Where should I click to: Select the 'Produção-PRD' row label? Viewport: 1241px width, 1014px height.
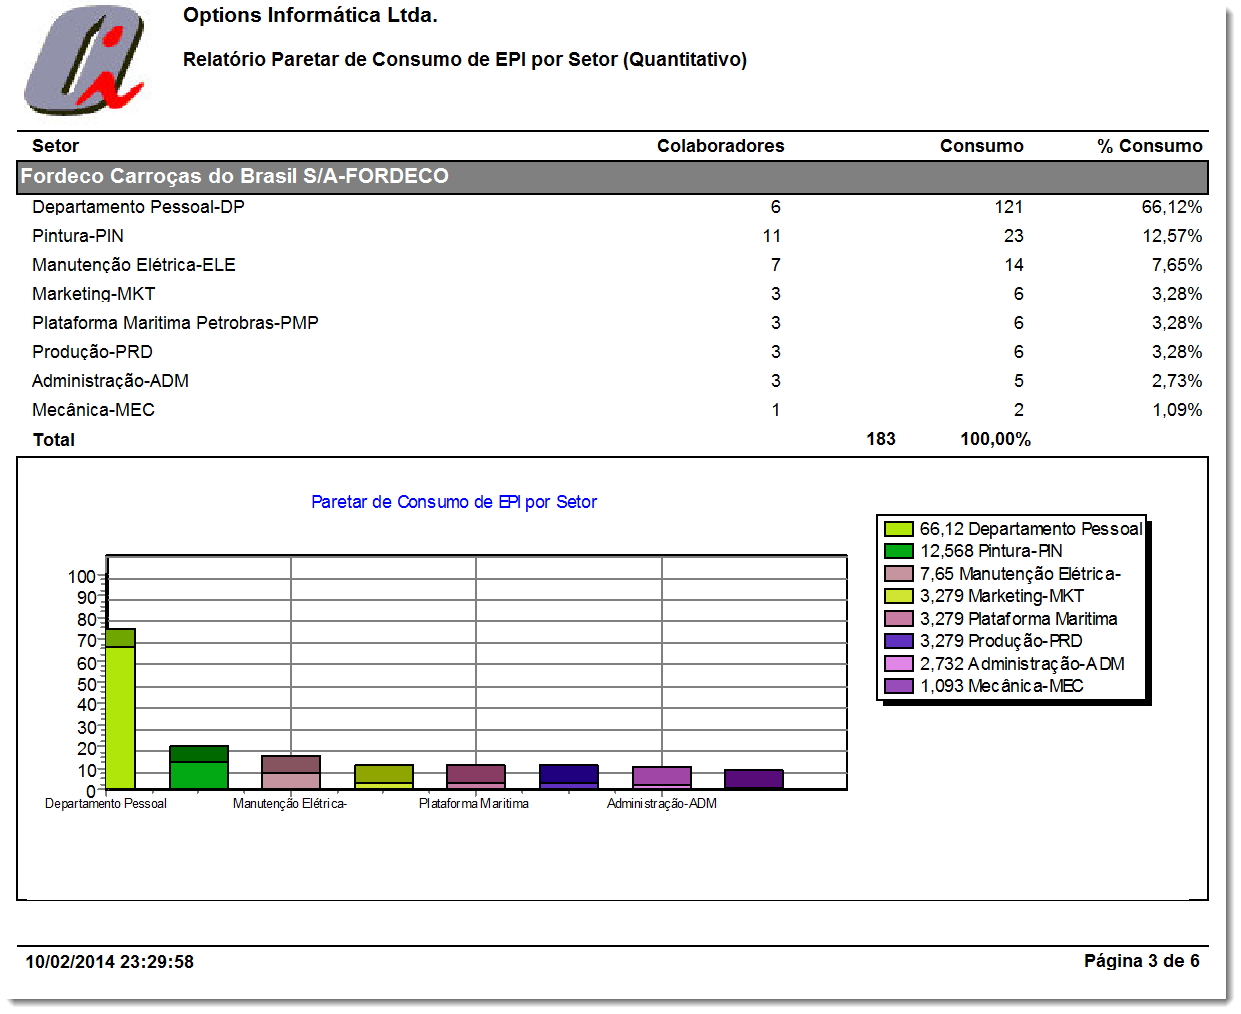(92, 352)
